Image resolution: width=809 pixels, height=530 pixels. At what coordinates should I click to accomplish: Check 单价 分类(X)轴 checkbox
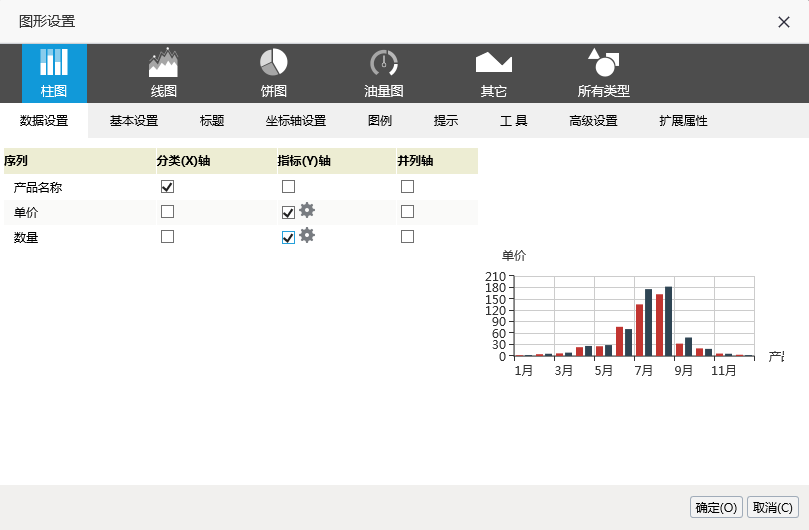coord(167,212)
